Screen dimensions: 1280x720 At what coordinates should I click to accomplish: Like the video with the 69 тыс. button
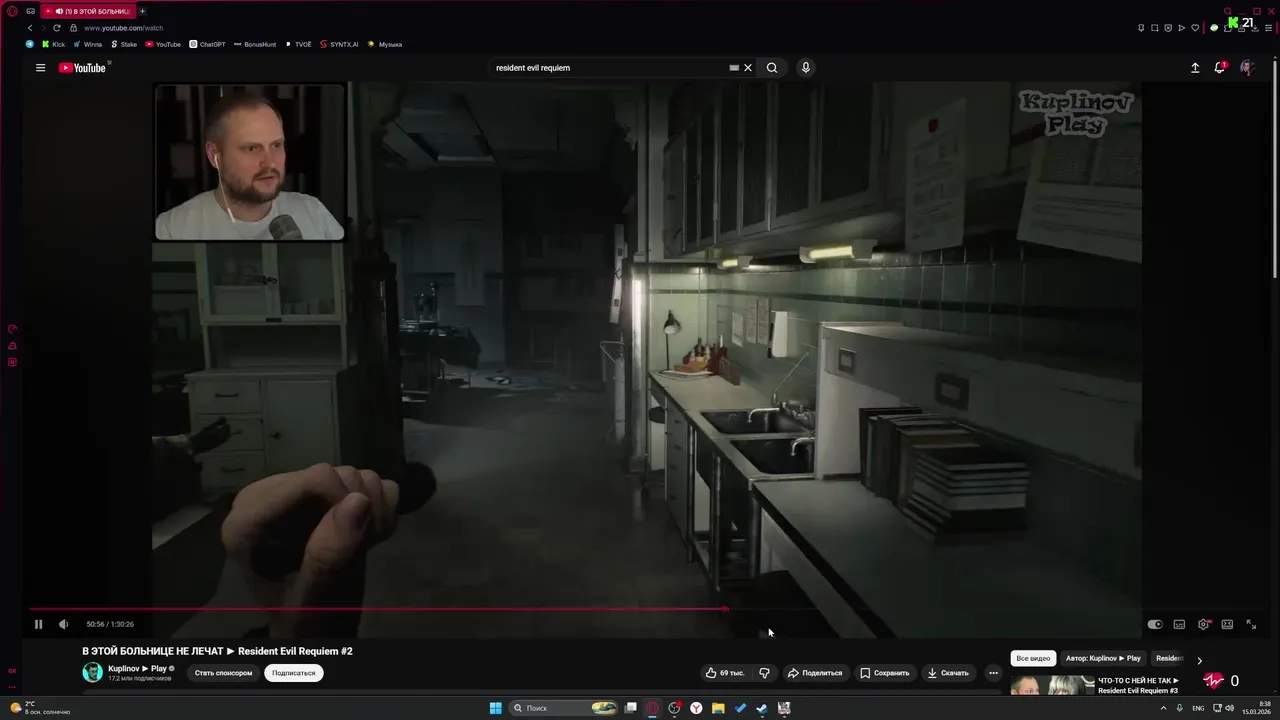point(725,673)
